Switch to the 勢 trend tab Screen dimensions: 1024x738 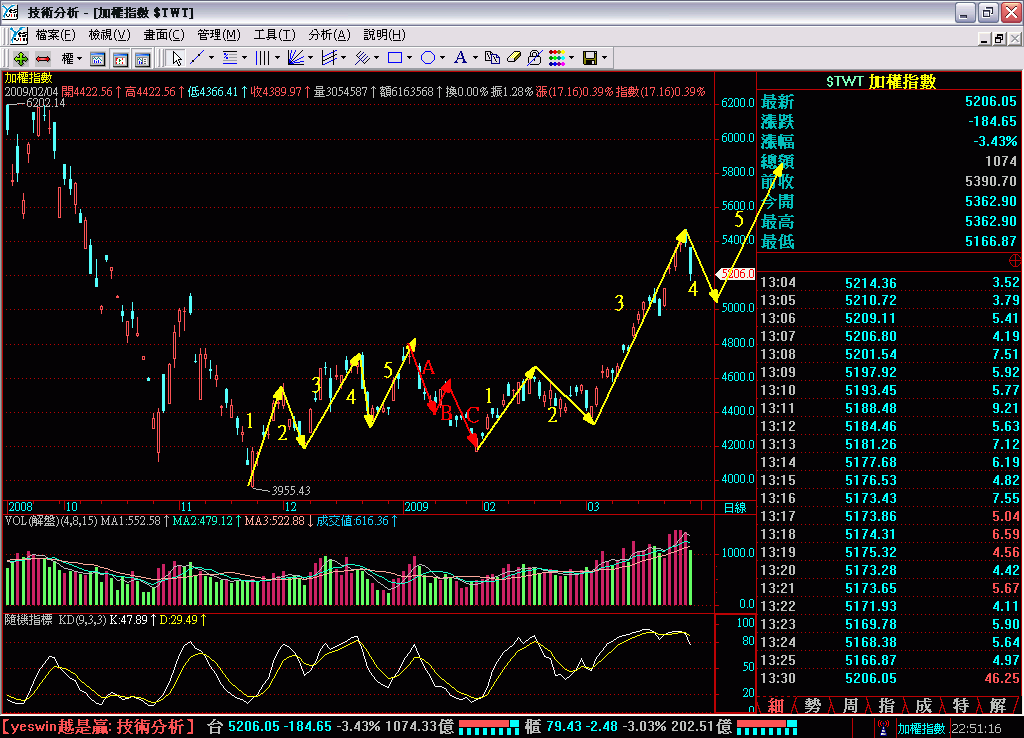813,705
